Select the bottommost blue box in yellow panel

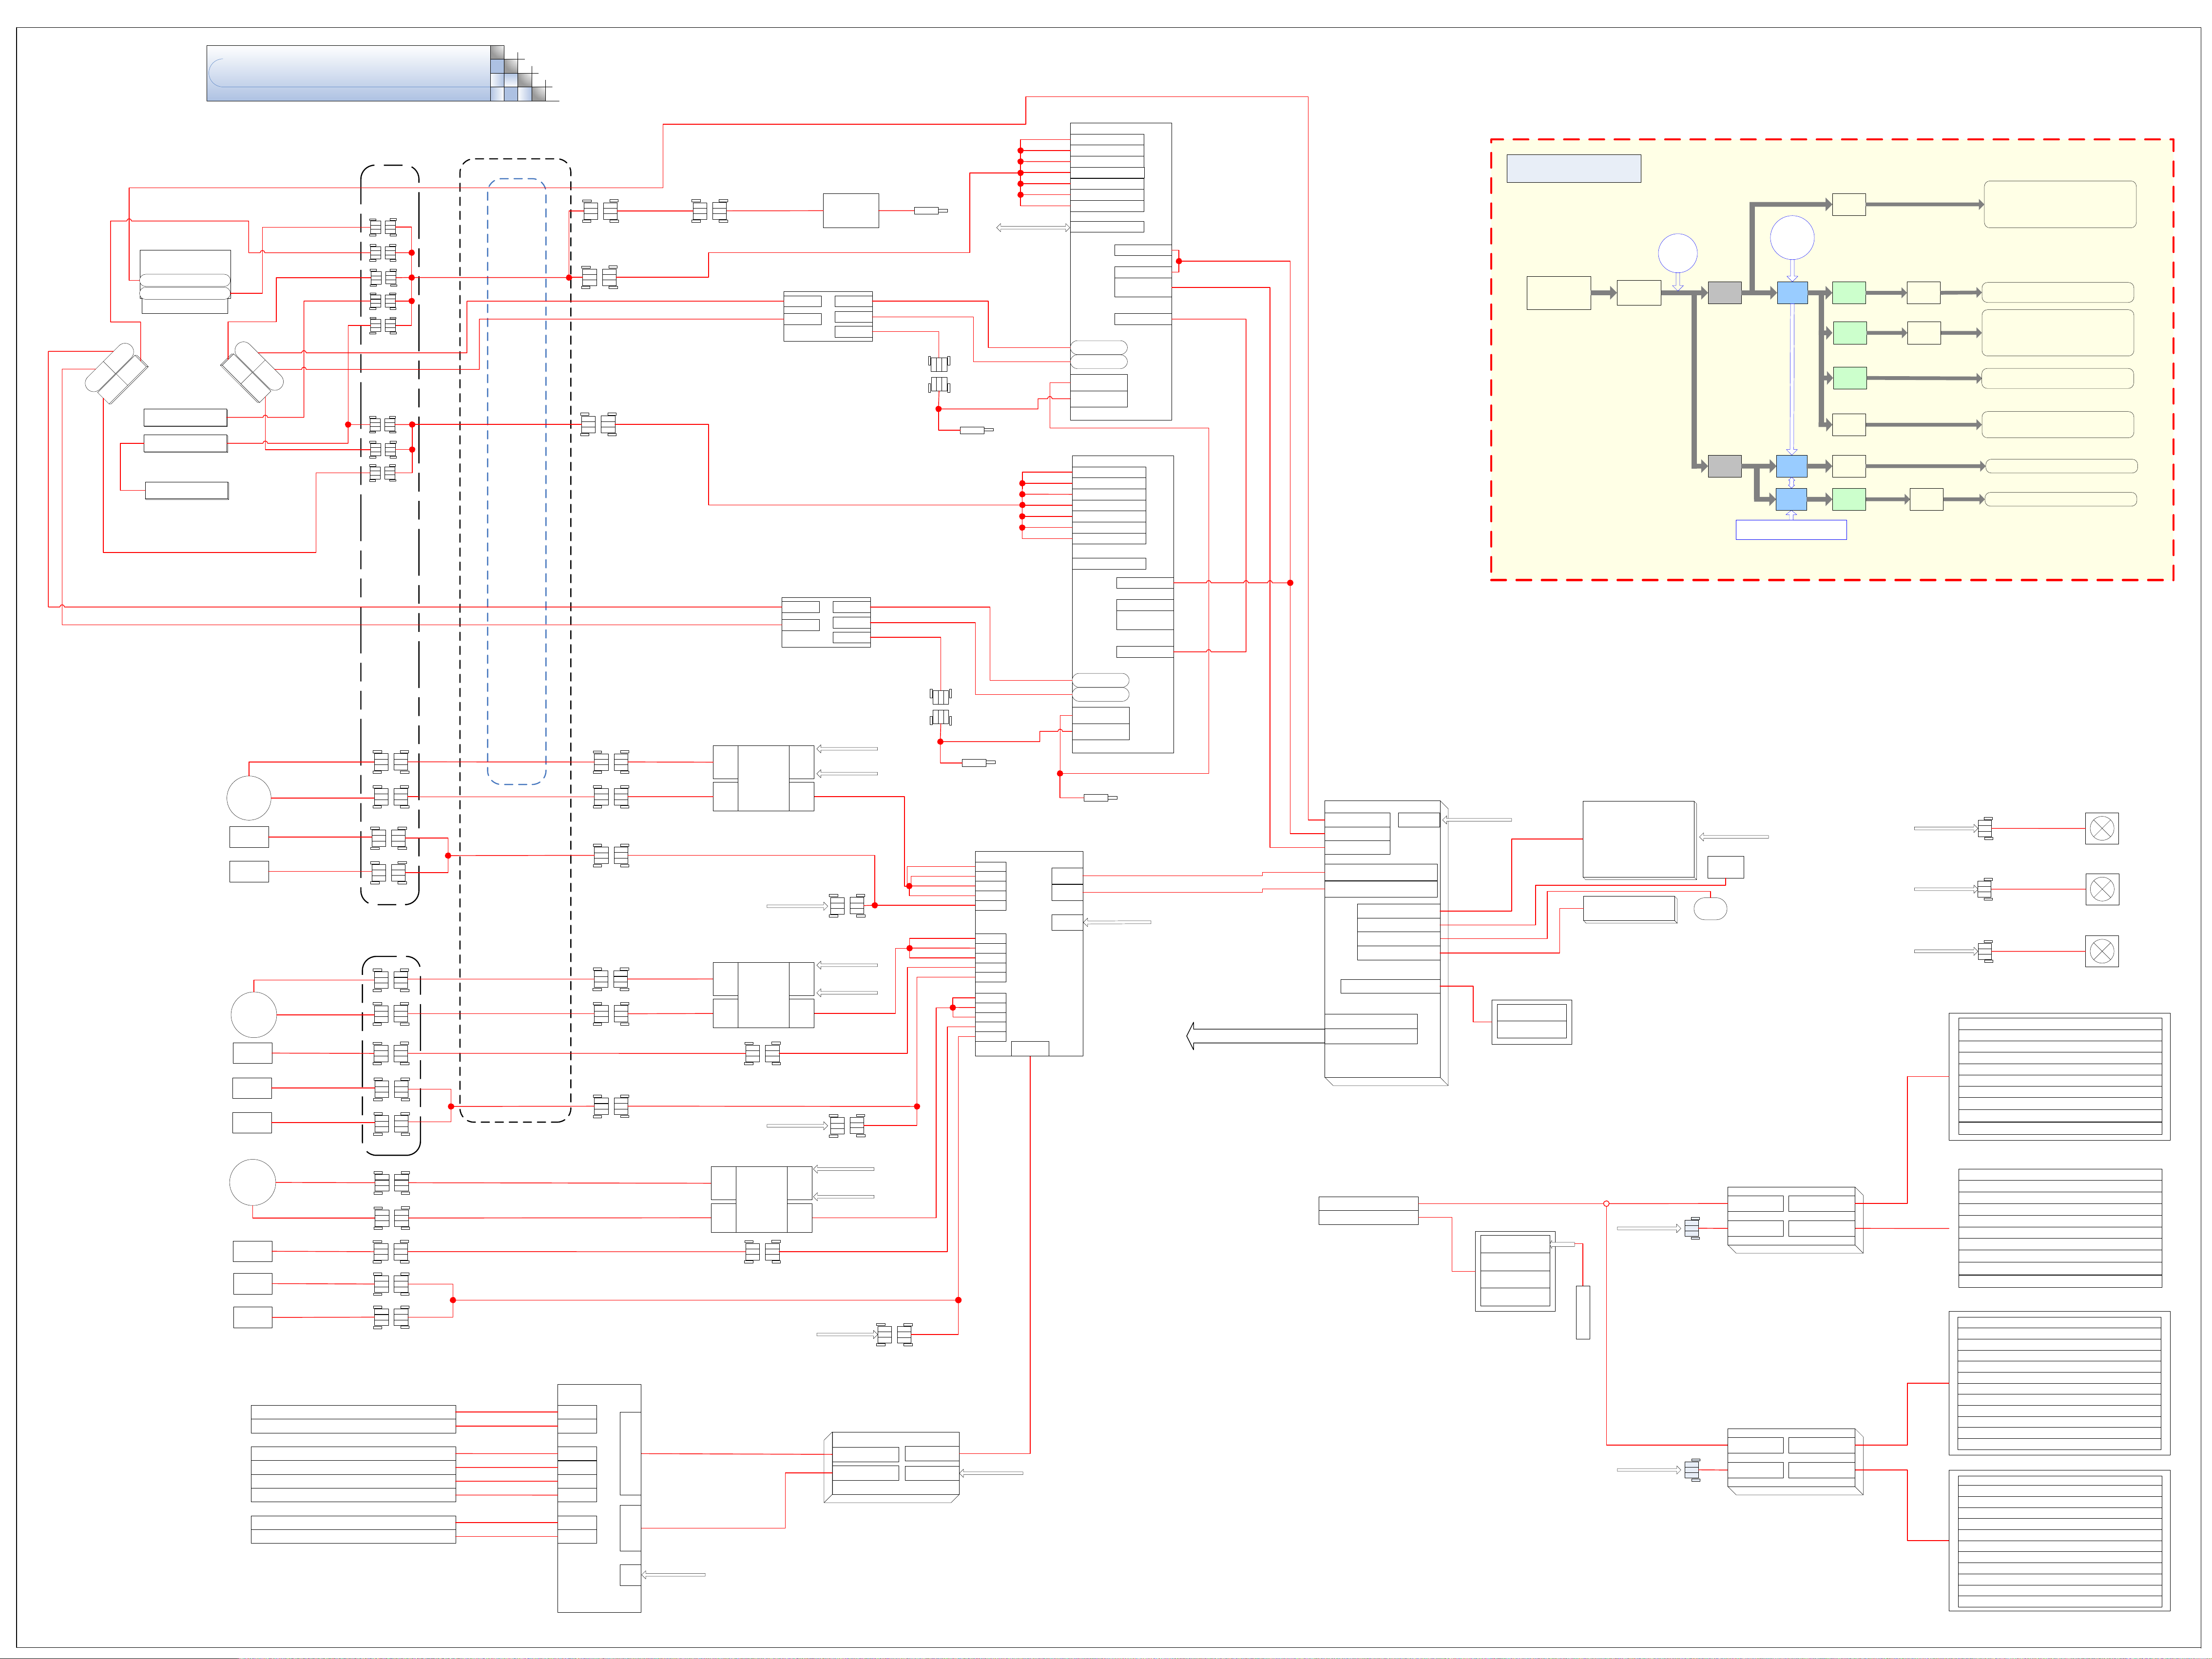(x=1791, y=499)
